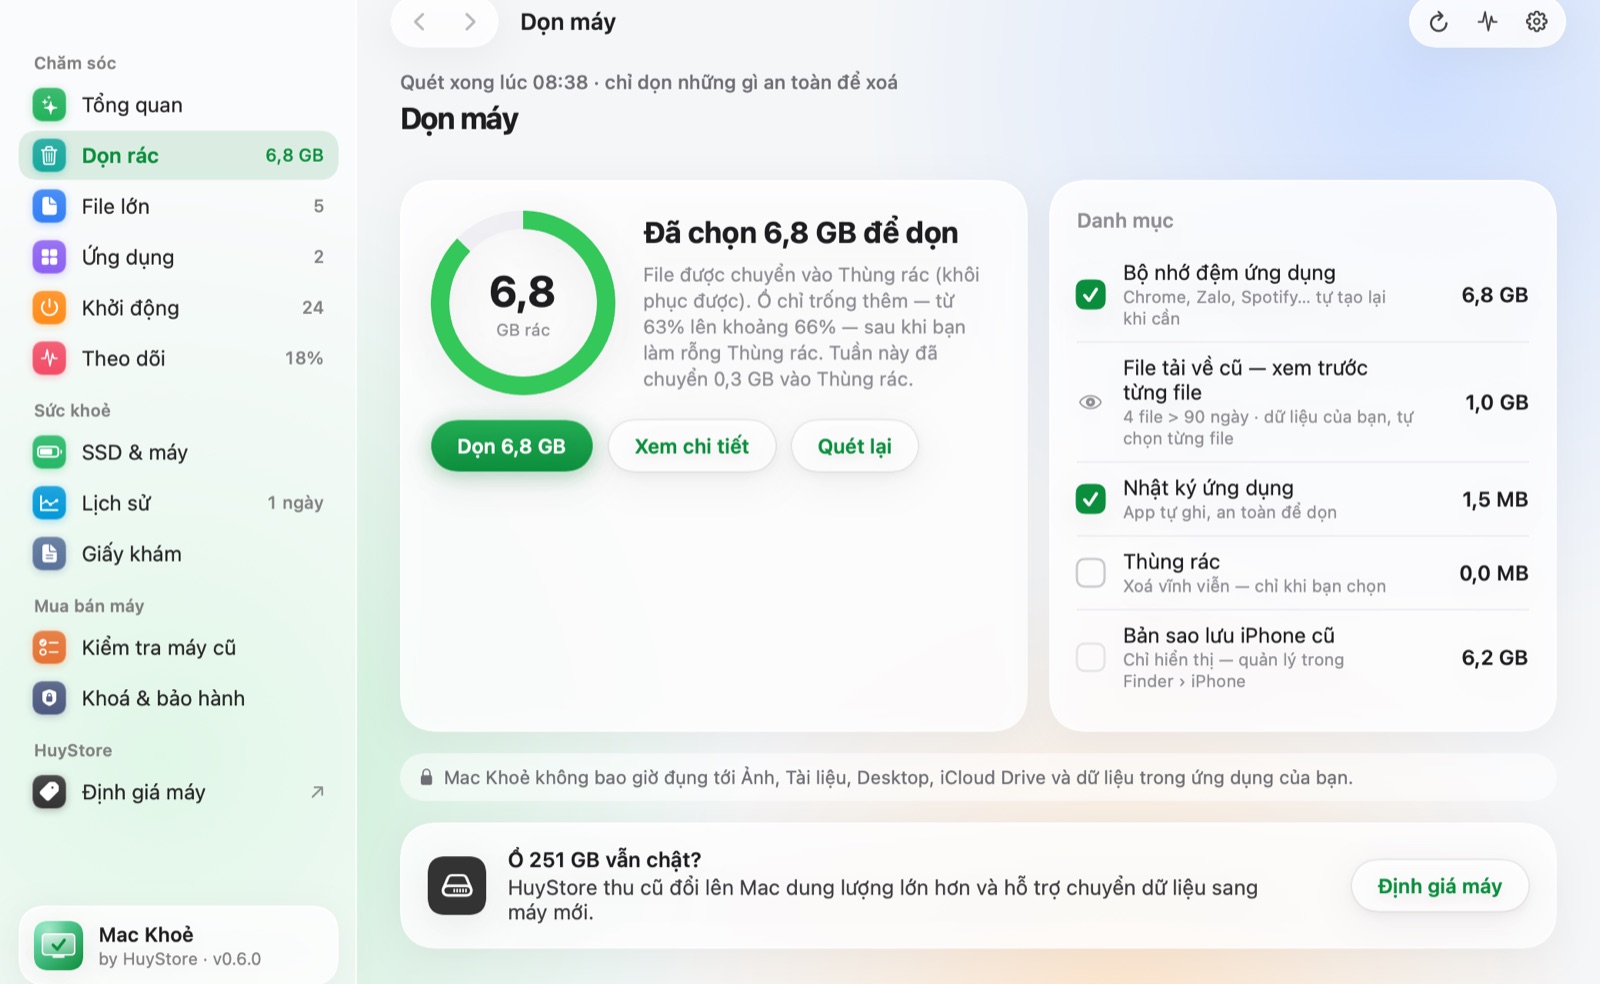1600x984 pixels.
Task: Go forward with the right chevron
Action: [x=470, y=22]
